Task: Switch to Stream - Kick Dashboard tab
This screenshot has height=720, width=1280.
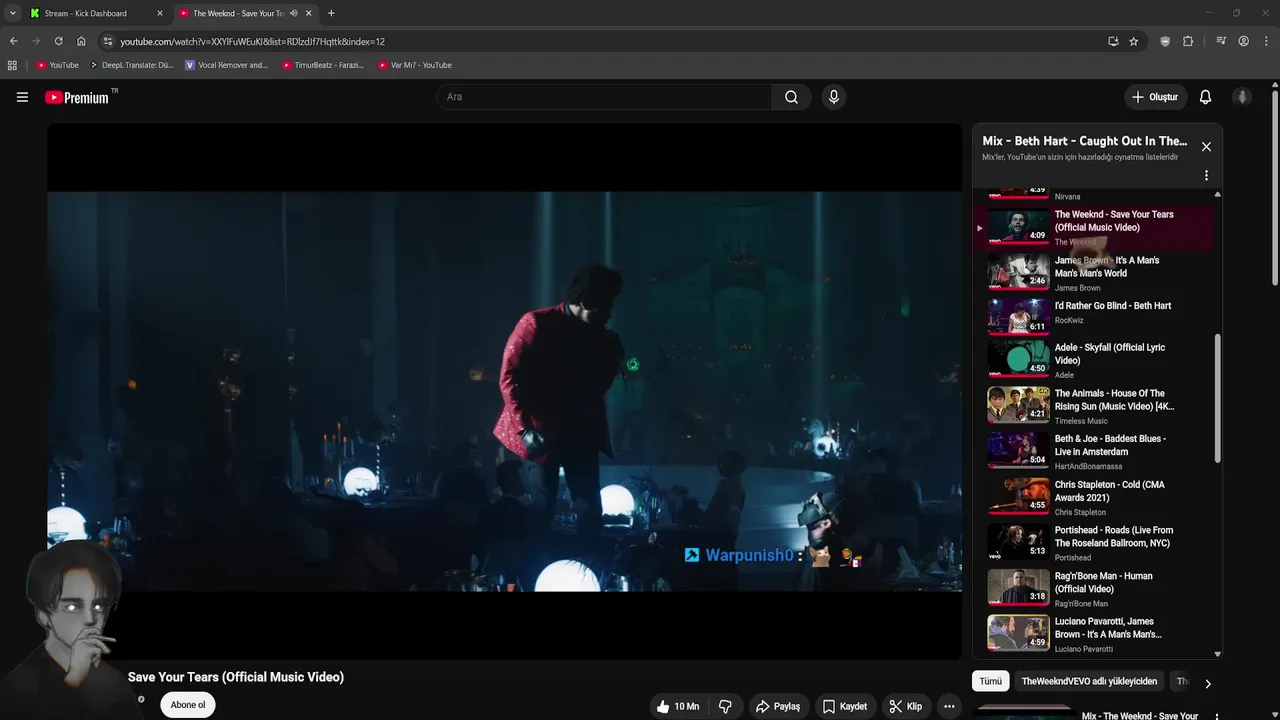Action: (x=96, y=13)
